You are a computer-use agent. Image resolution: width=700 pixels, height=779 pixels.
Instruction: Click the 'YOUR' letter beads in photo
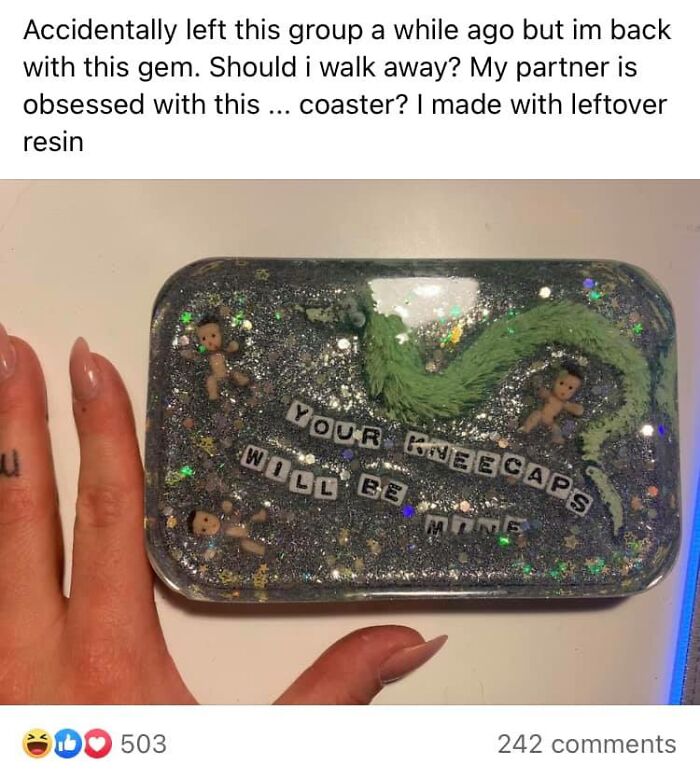click(335, 426)
